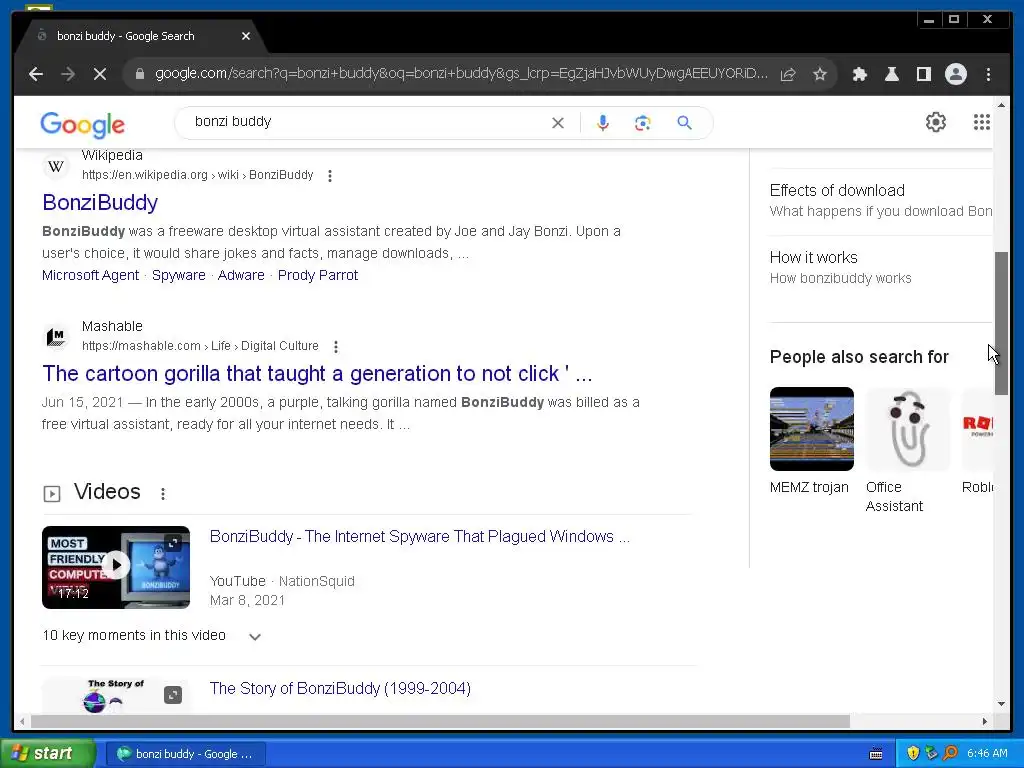The image size is (1024, 768).
Task: Open the Google apps grid
Action: coord(982,122)
